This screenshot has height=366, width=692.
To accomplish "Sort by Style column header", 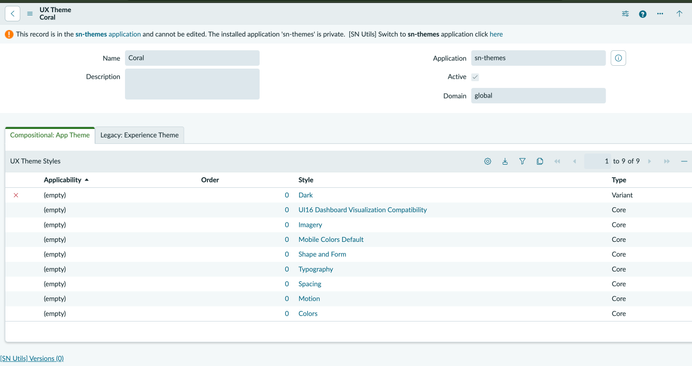I will pyautogui.click(x=306, y=180).
